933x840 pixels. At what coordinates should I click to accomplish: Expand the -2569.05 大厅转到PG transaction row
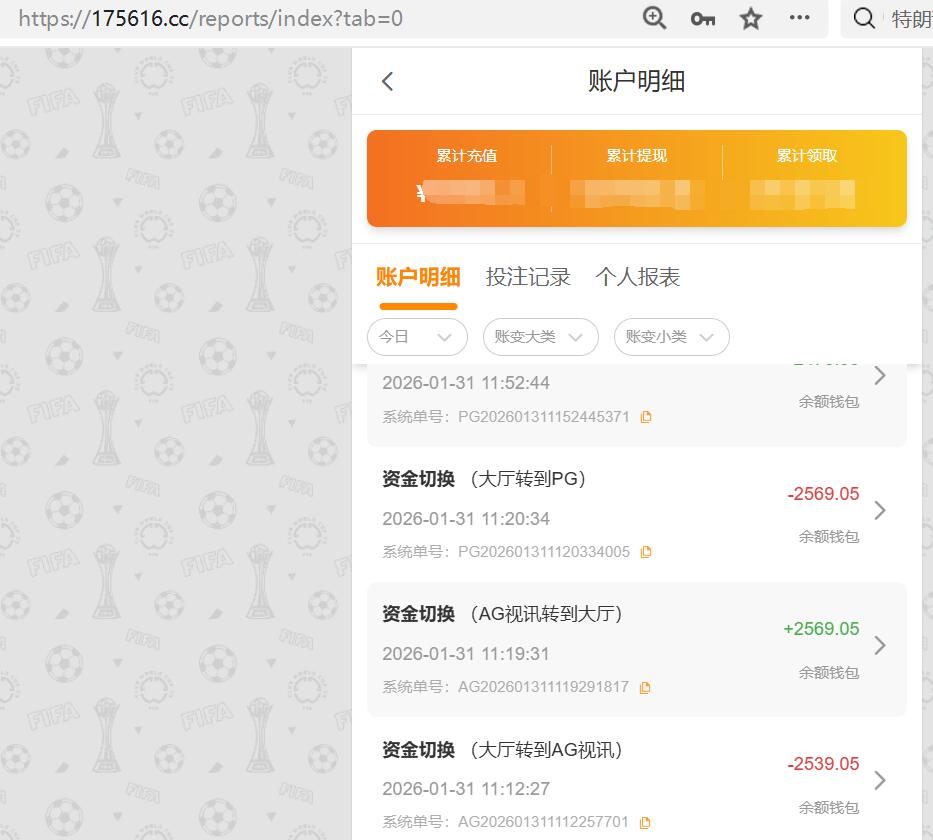(879, 510)
